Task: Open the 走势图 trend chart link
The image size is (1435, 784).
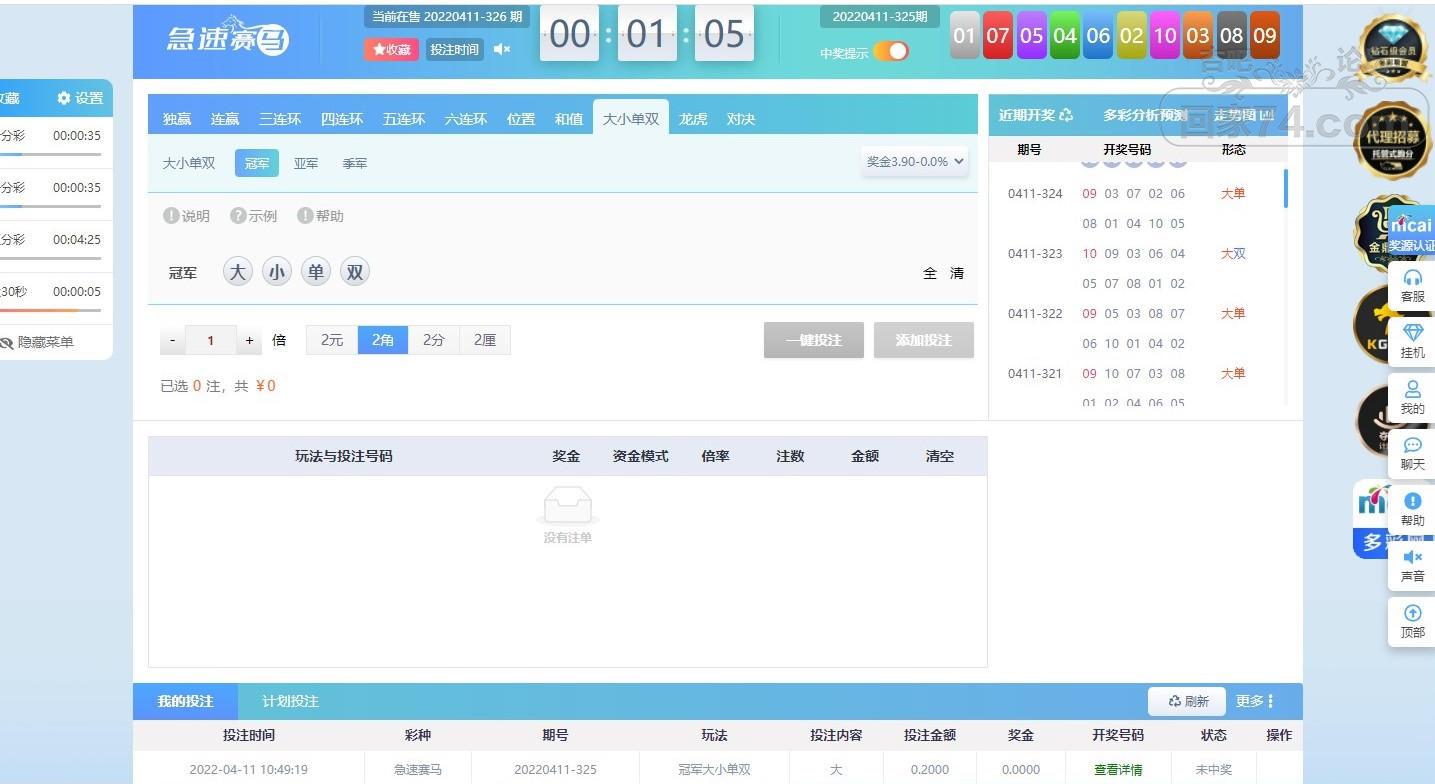Action: (x=1243, y=115)
